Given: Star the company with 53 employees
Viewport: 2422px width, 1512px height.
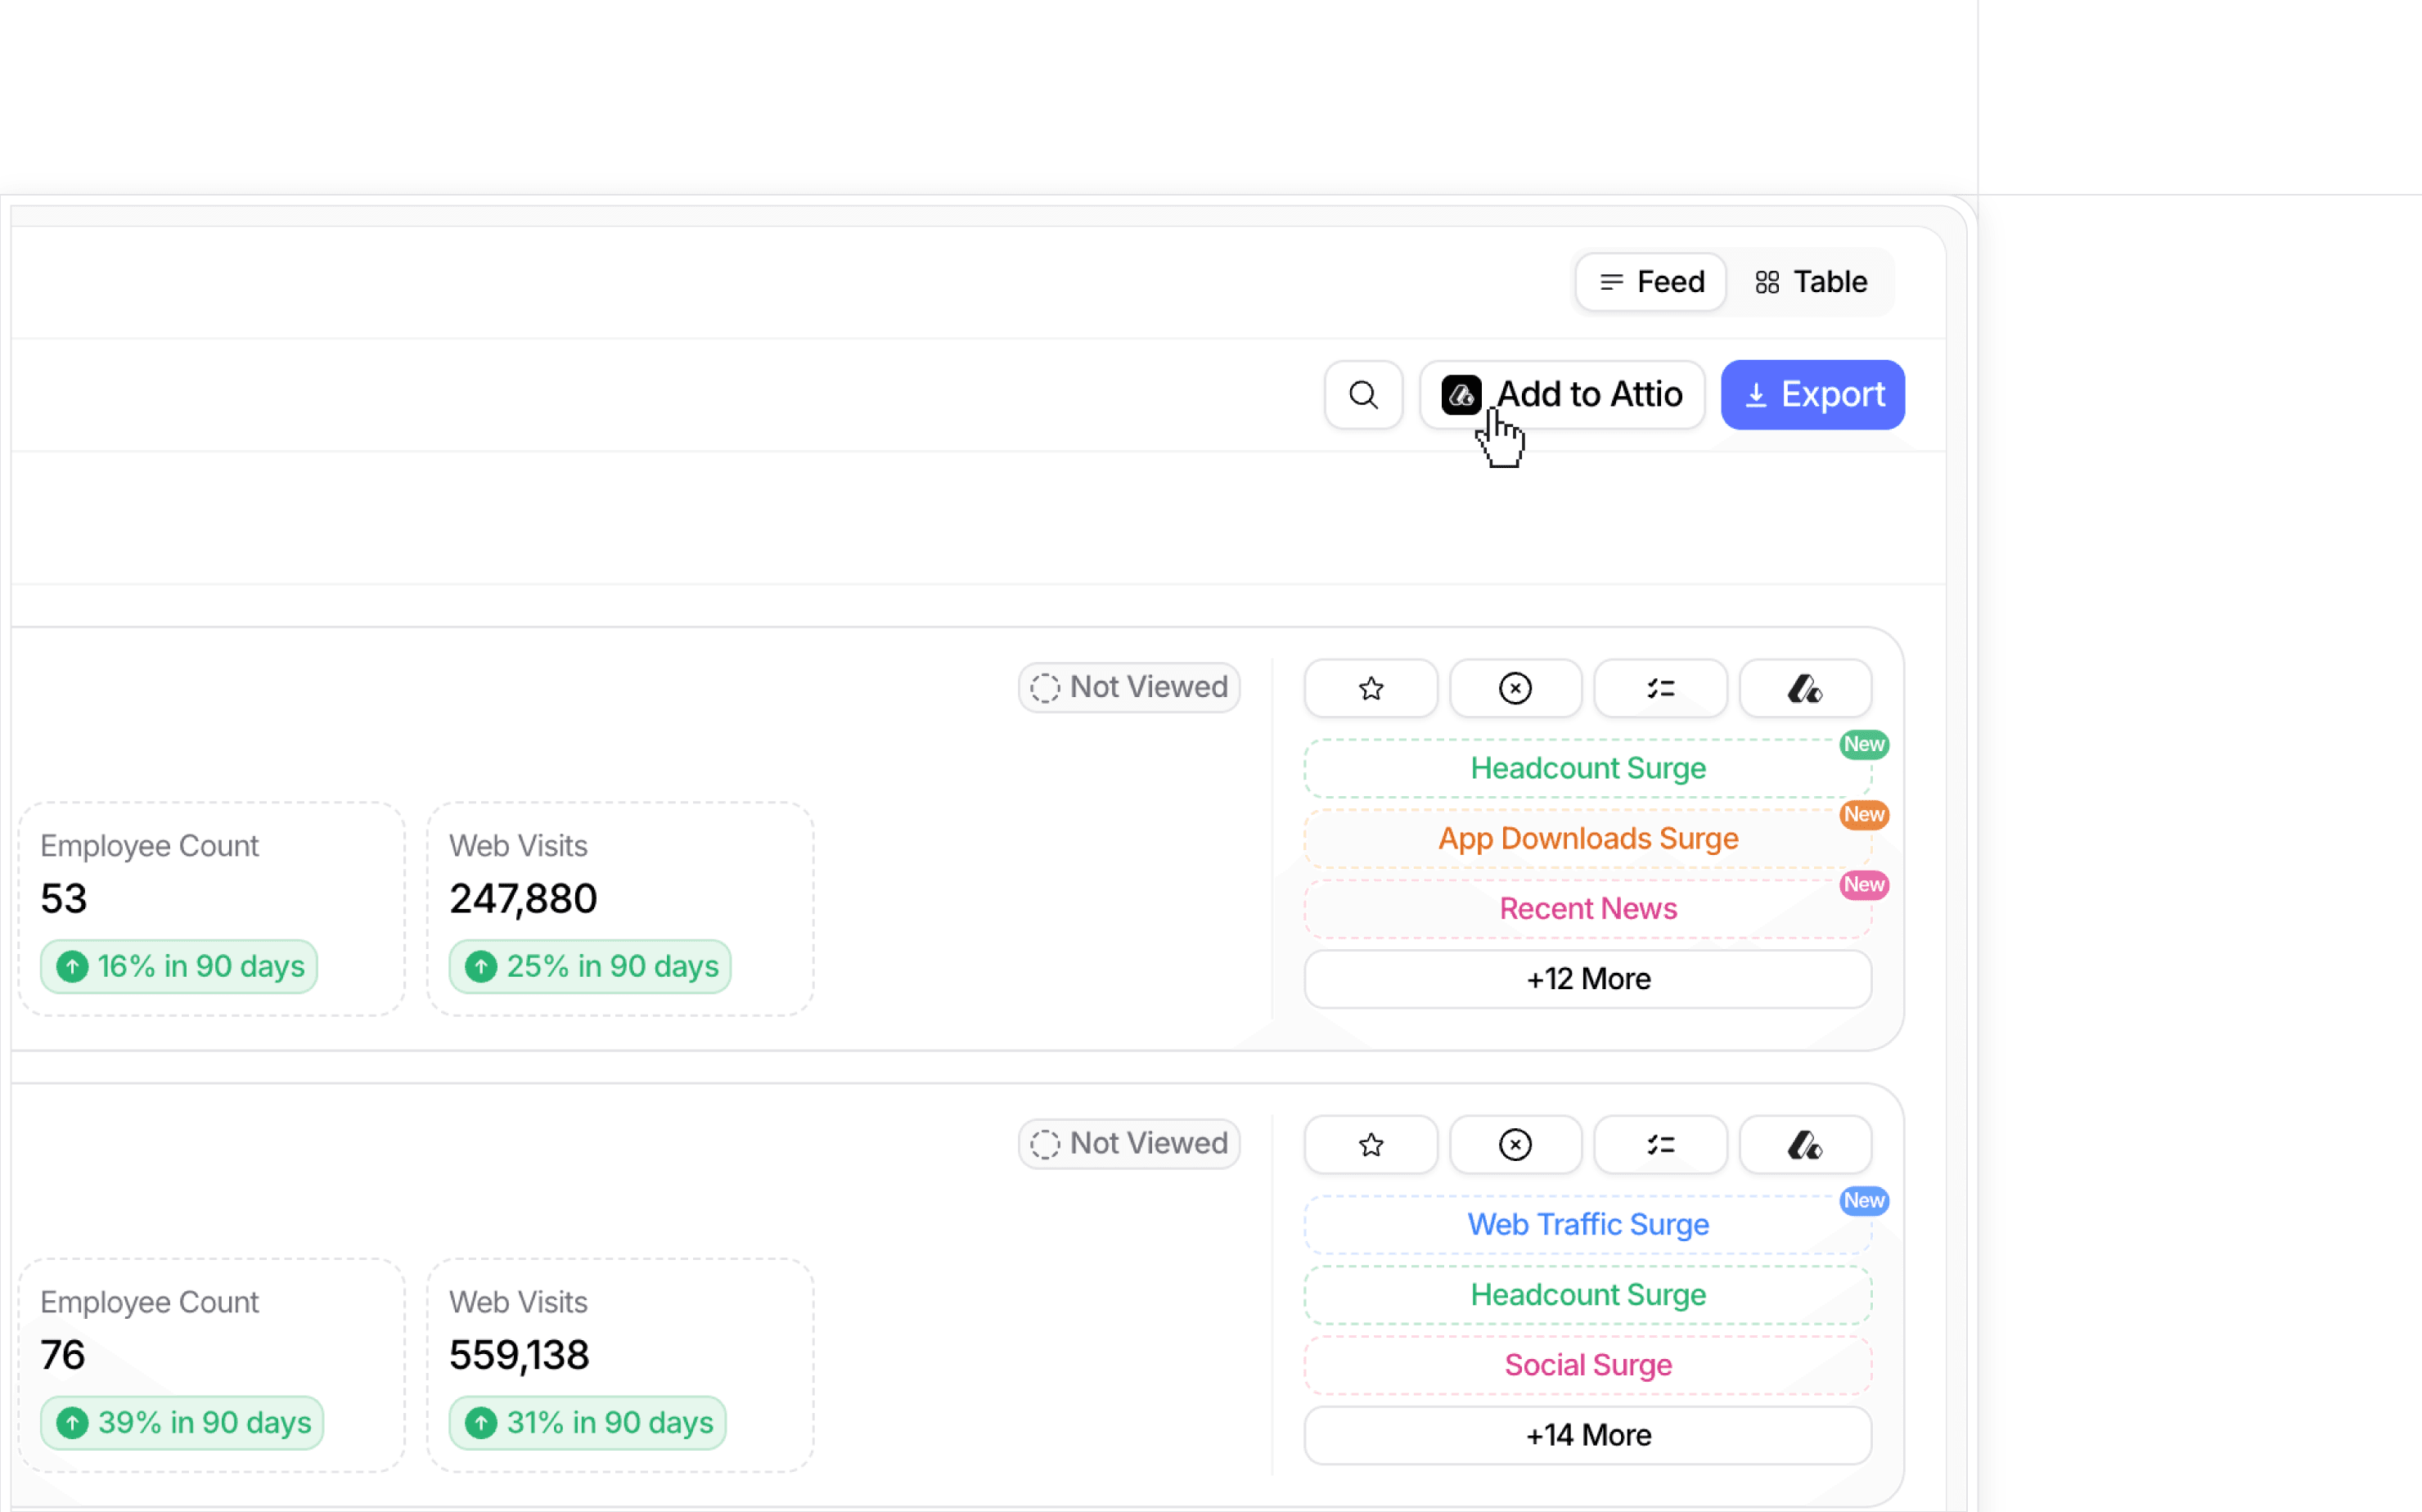Looking at the screenshot, I should point(1371,688).
